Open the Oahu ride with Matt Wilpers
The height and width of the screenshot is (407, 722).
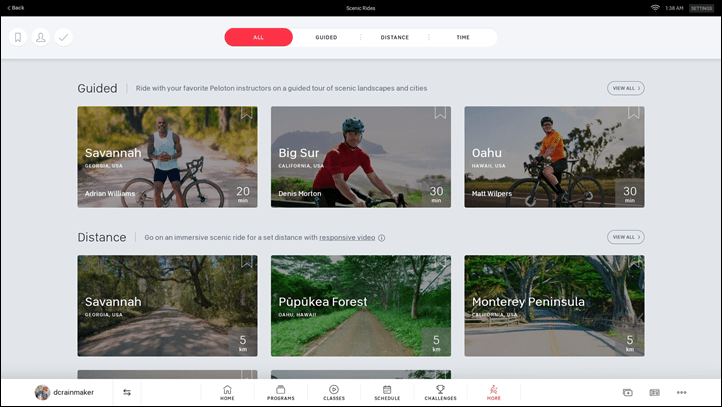click(554, 157)
